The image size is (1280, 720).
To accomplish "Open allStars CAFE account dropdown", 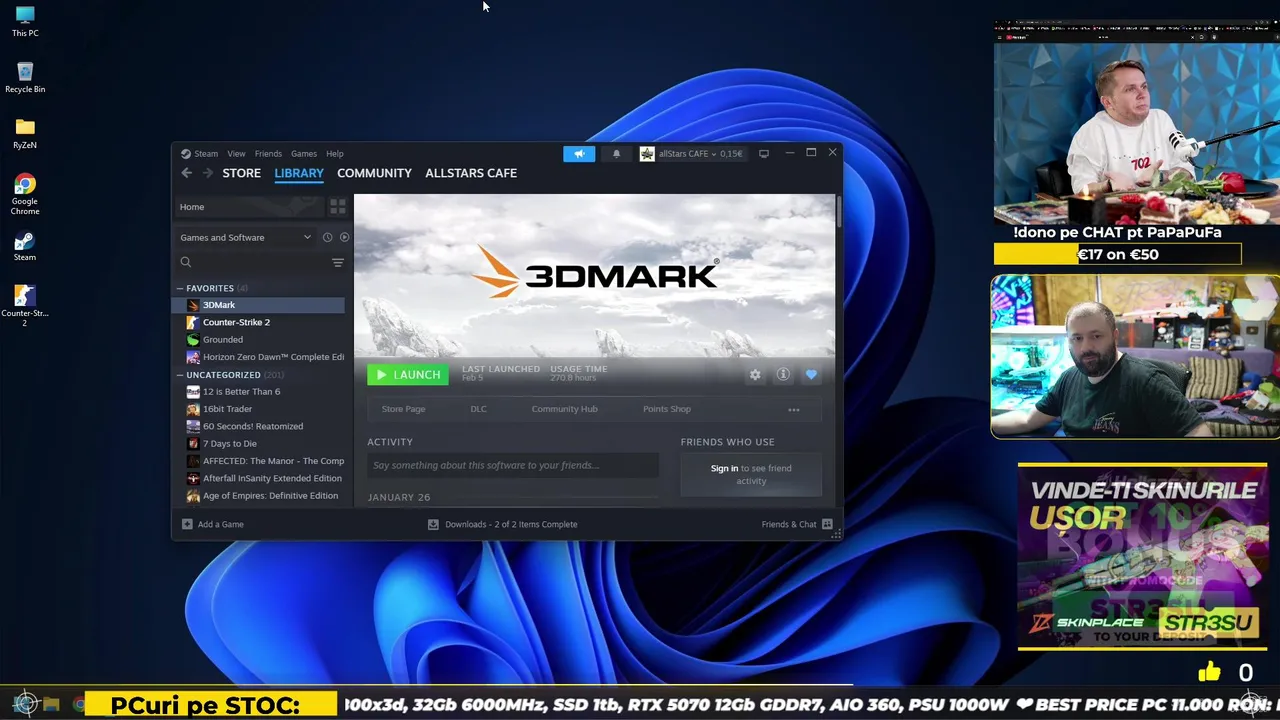I will pyautogui.click(x=691, y=154).
